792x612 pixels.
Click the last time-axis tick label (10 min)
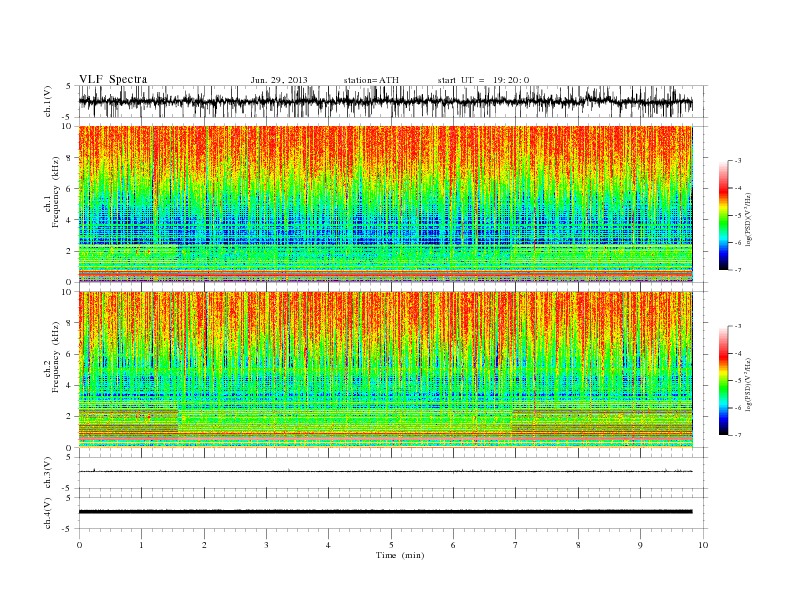703,545
